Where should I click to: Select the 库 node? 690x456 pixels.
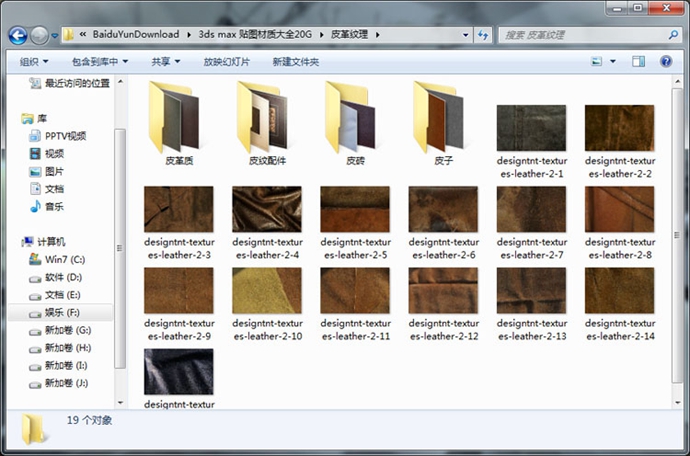coord(34,118)
